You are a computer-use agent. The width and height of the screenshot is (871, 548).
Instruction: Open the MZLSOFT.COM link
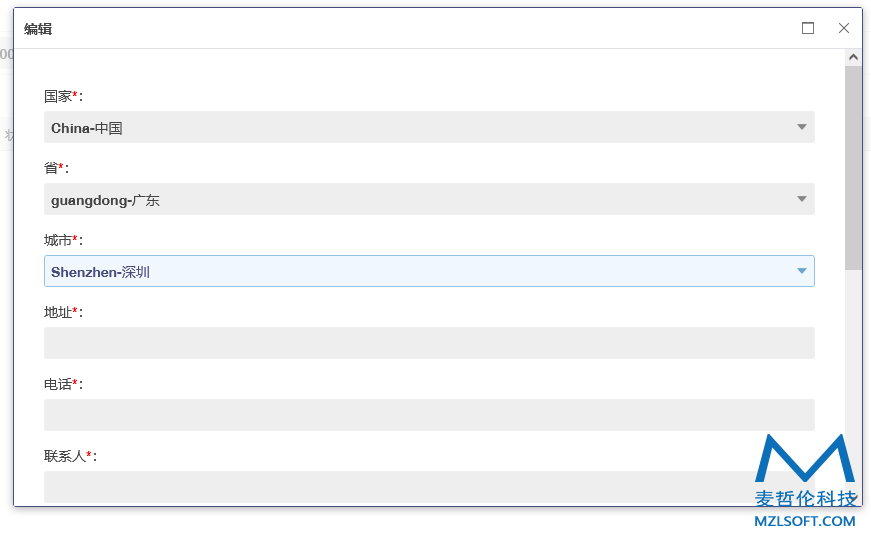tap(804, 521)
